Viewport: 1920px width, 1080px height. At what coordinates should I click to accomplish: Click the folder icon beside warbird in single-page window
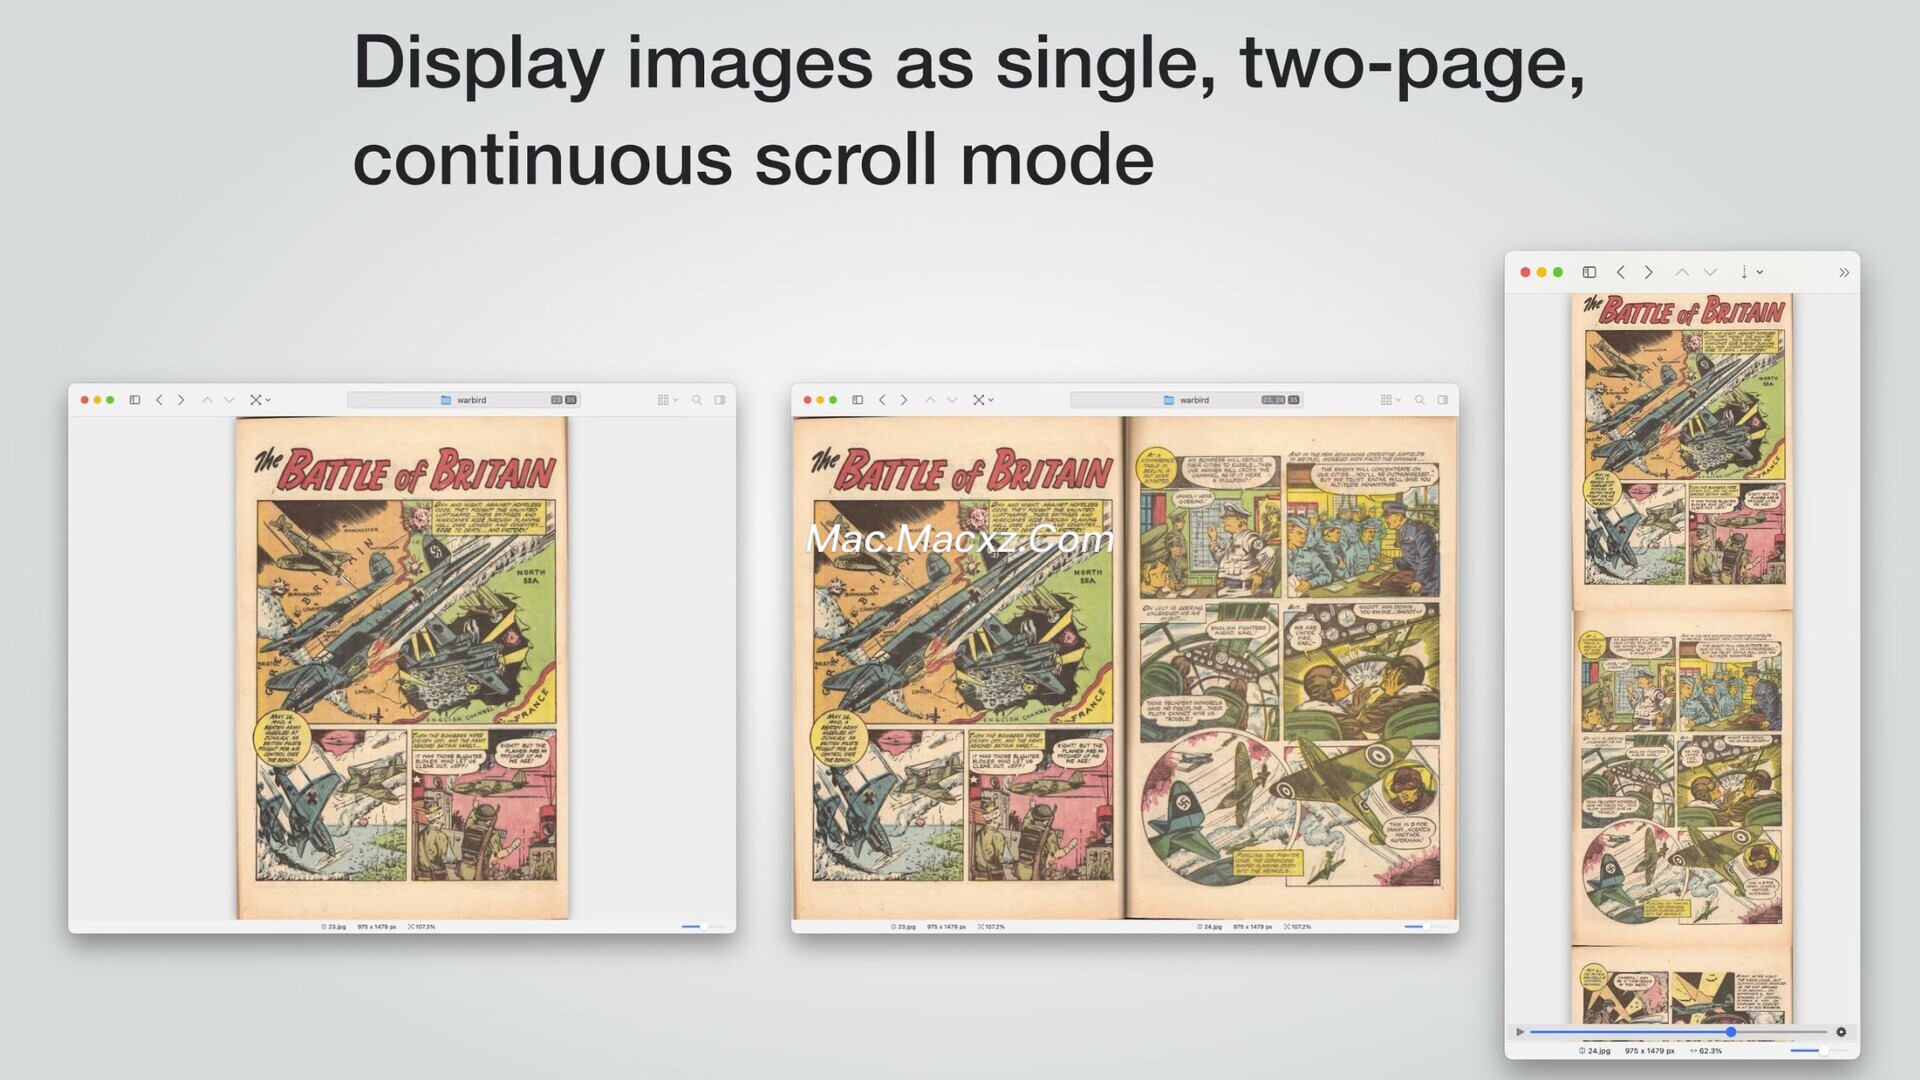coord(446,400)
